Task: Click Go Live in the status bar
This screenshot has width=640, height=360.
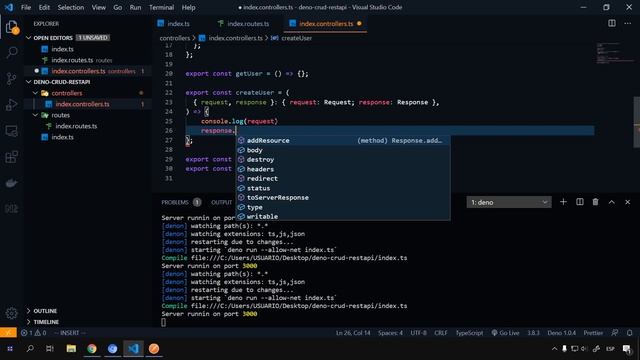Action: (x=505, y=333)
